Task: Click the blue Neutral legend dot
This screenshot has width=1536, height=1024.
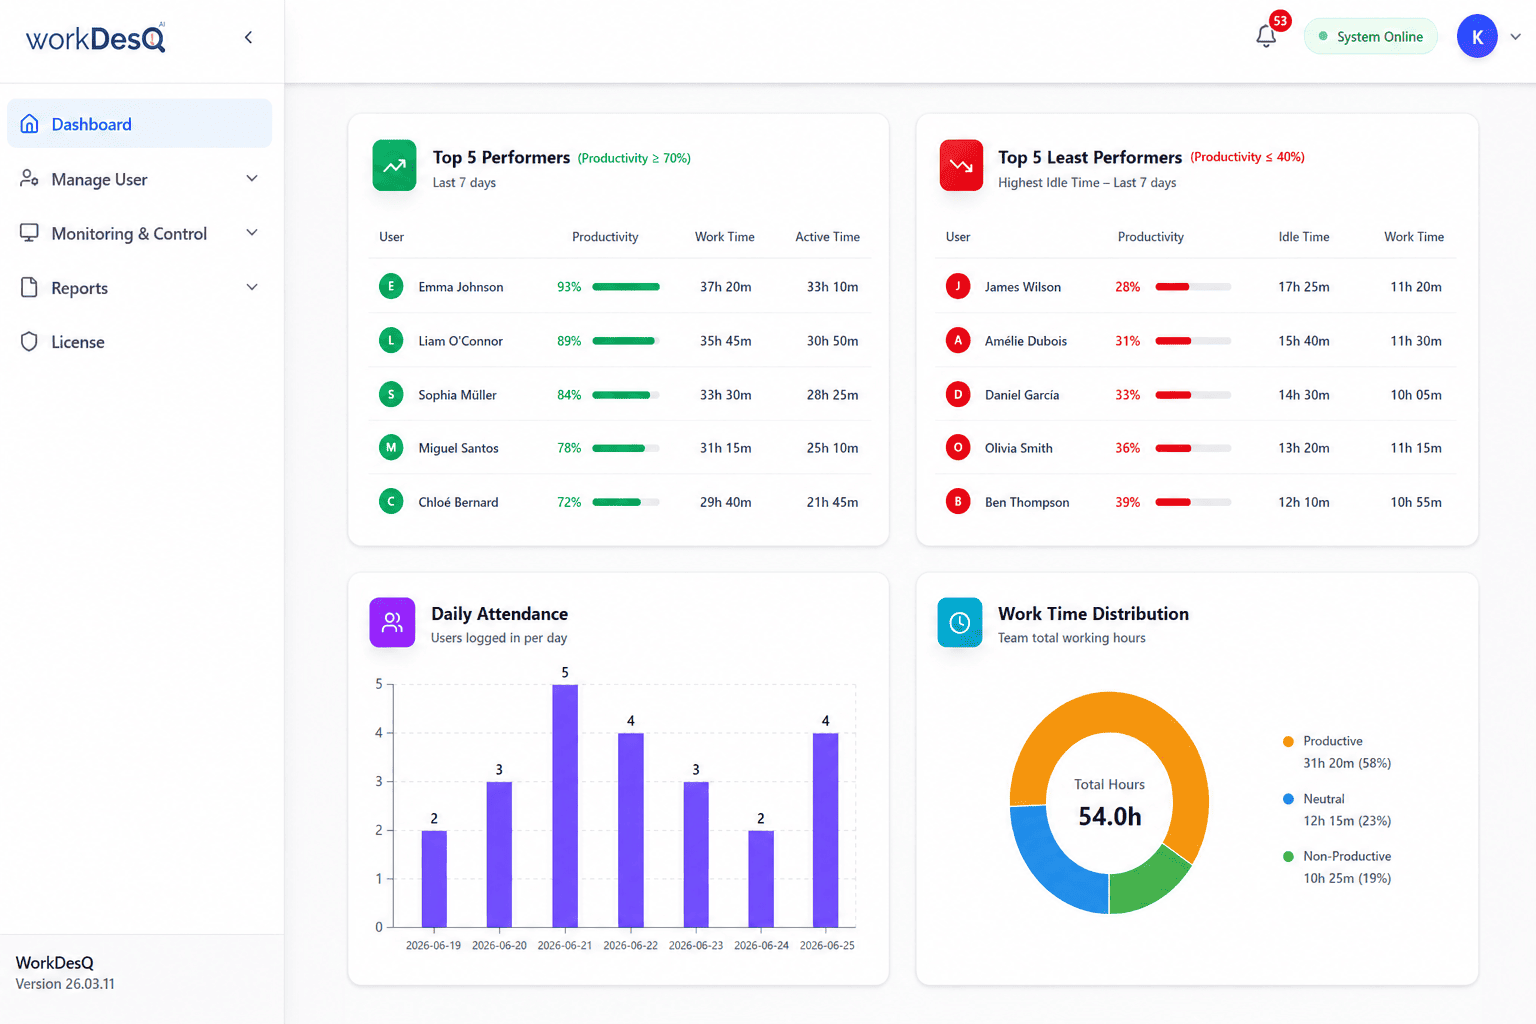Action: click(x=1288, y=799)
